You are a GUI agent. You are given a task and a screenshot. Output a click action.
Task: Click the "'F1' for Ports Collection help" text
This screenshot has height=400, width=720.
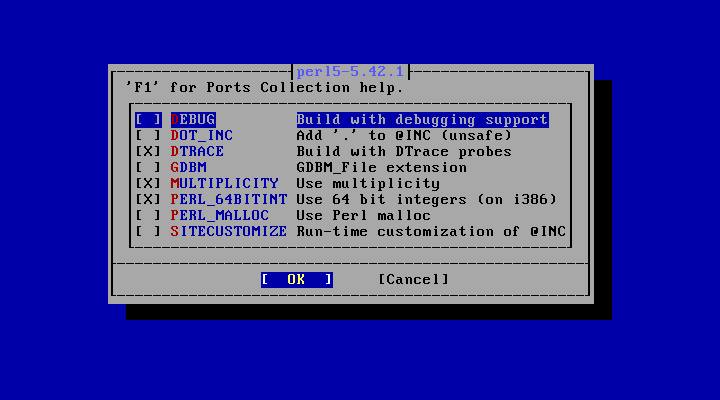(x=265, y=88)
